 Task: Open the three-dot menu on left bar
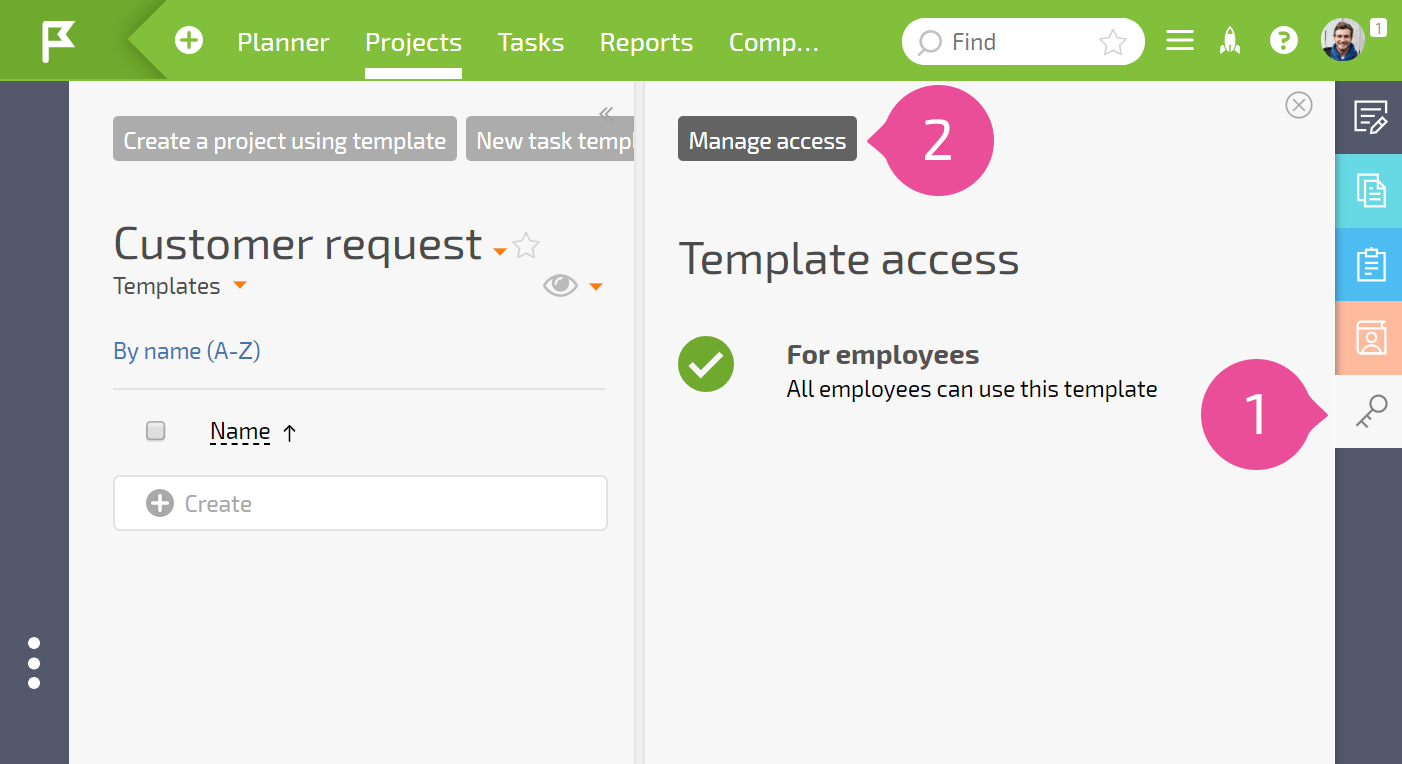[x=34, y=663]
